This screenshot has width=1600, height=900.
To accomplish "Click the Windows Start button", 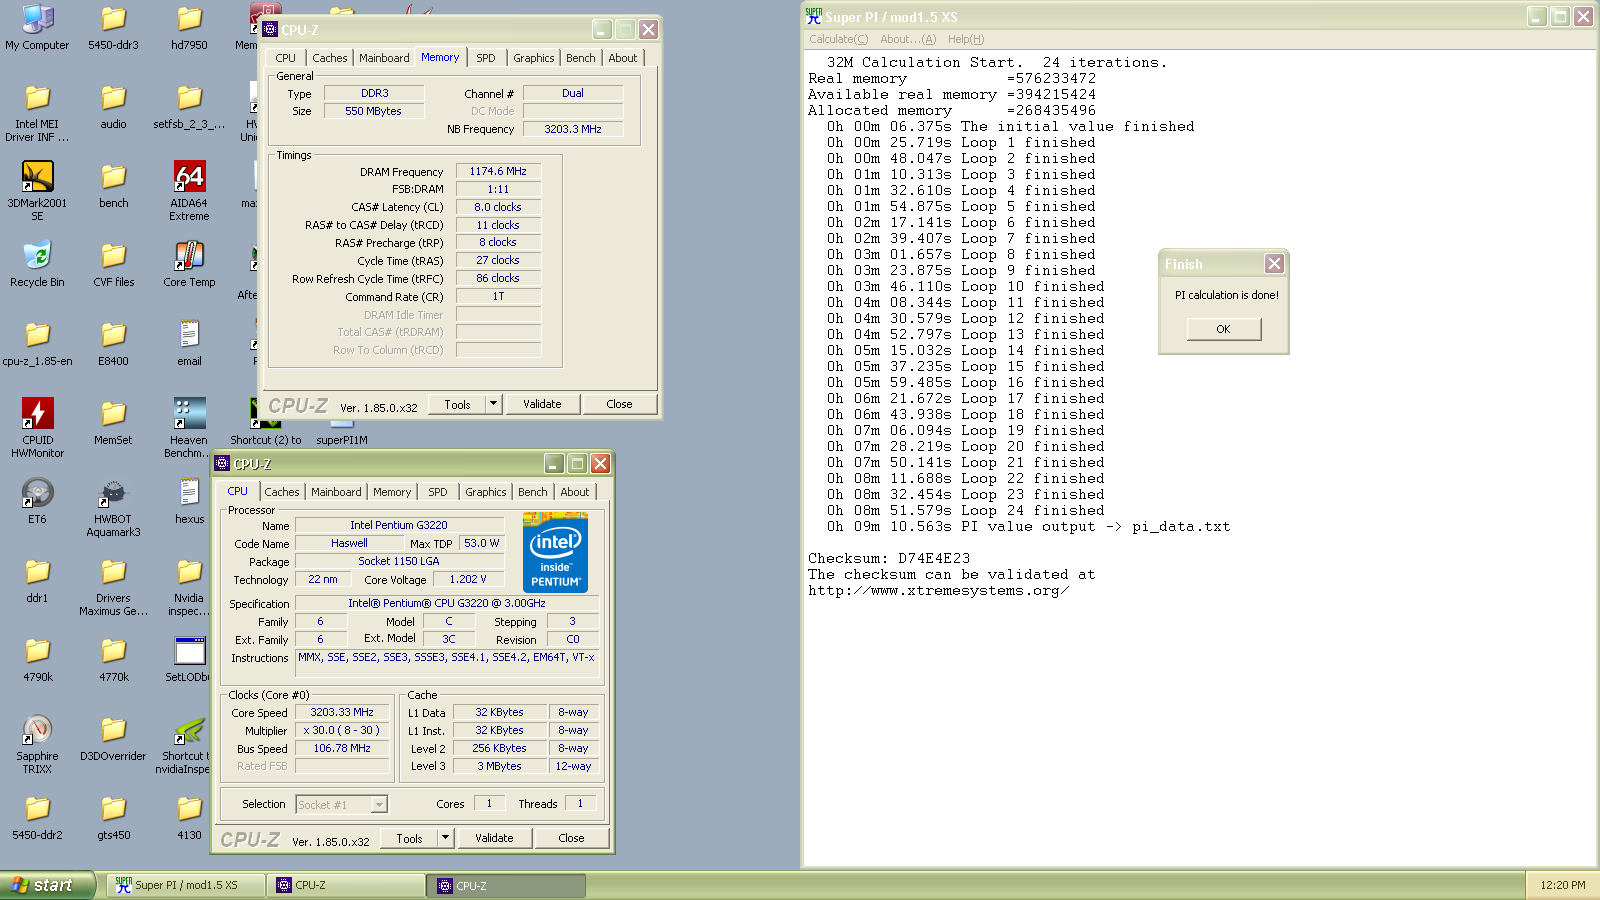I will point(47,885).
